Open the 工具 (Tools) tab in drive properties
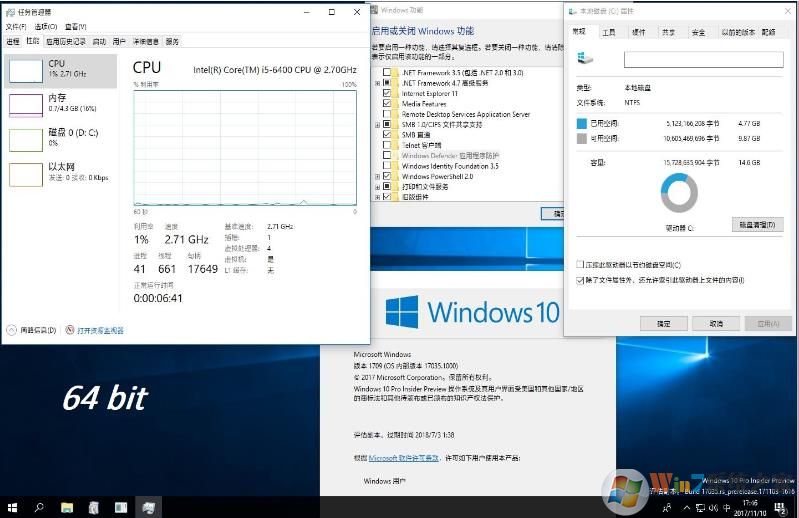Viewport: 799px width, 518px height. (608, 32)
